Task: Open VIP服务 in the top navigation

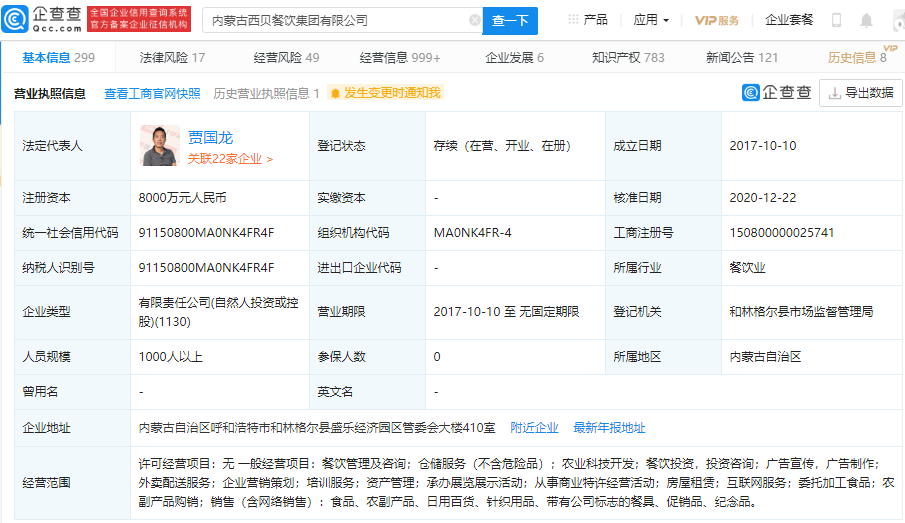Action: [x=716, y=20]
